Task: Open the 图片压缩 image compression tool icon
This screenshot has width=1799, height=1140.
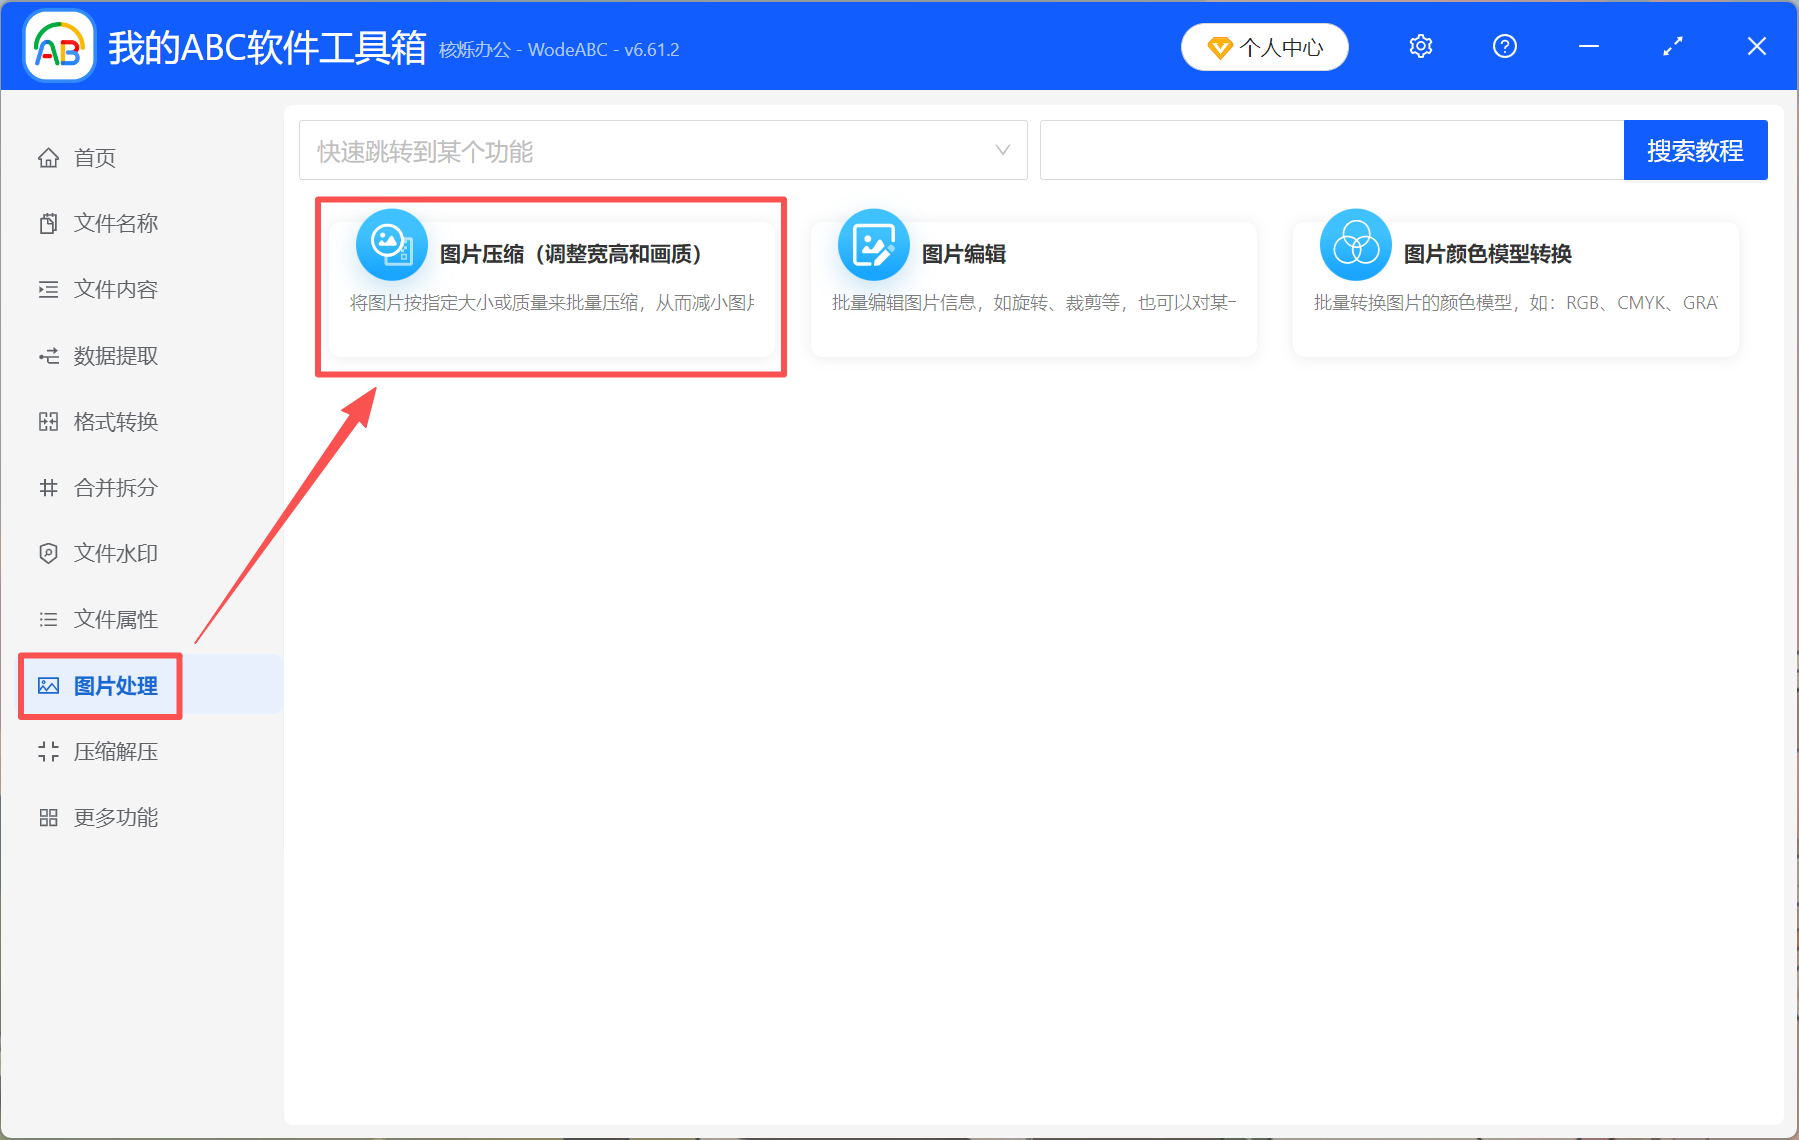Action: [x=391, y=245]
